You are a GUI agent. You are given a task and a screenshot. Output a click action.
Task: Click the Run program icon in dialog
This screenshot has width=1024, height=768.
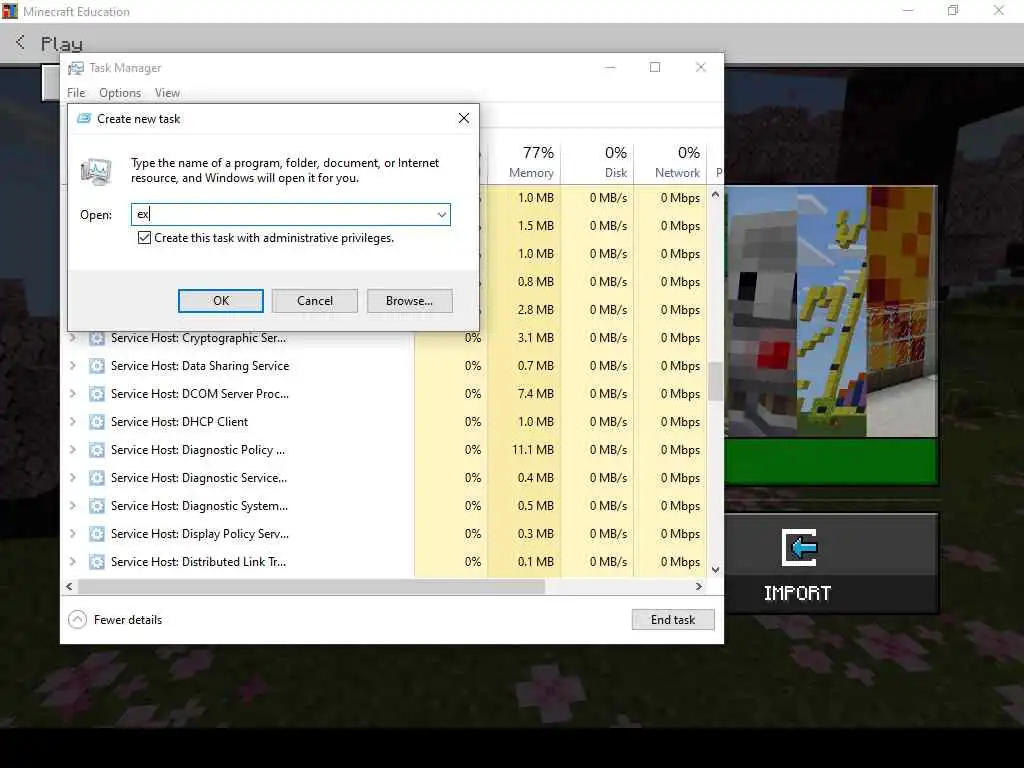(96, 171)
